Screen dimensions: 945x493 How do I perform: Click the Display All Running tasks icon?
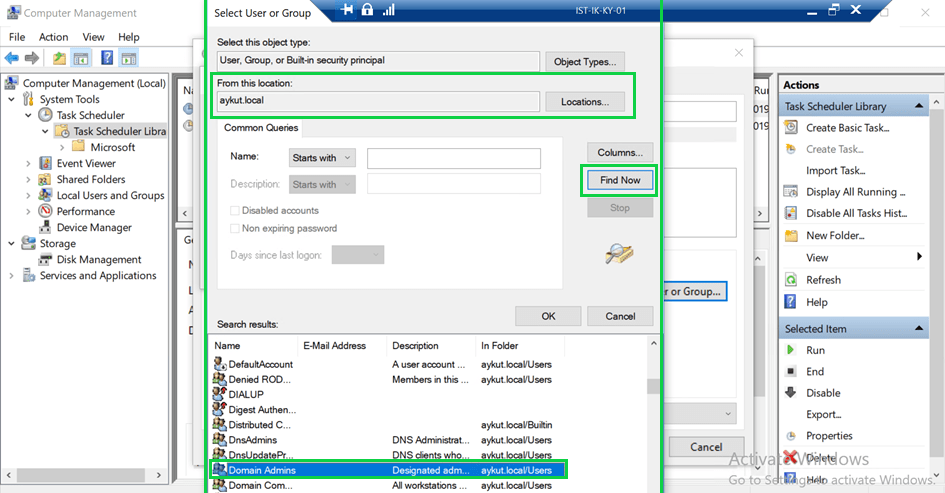click(791, 192)
